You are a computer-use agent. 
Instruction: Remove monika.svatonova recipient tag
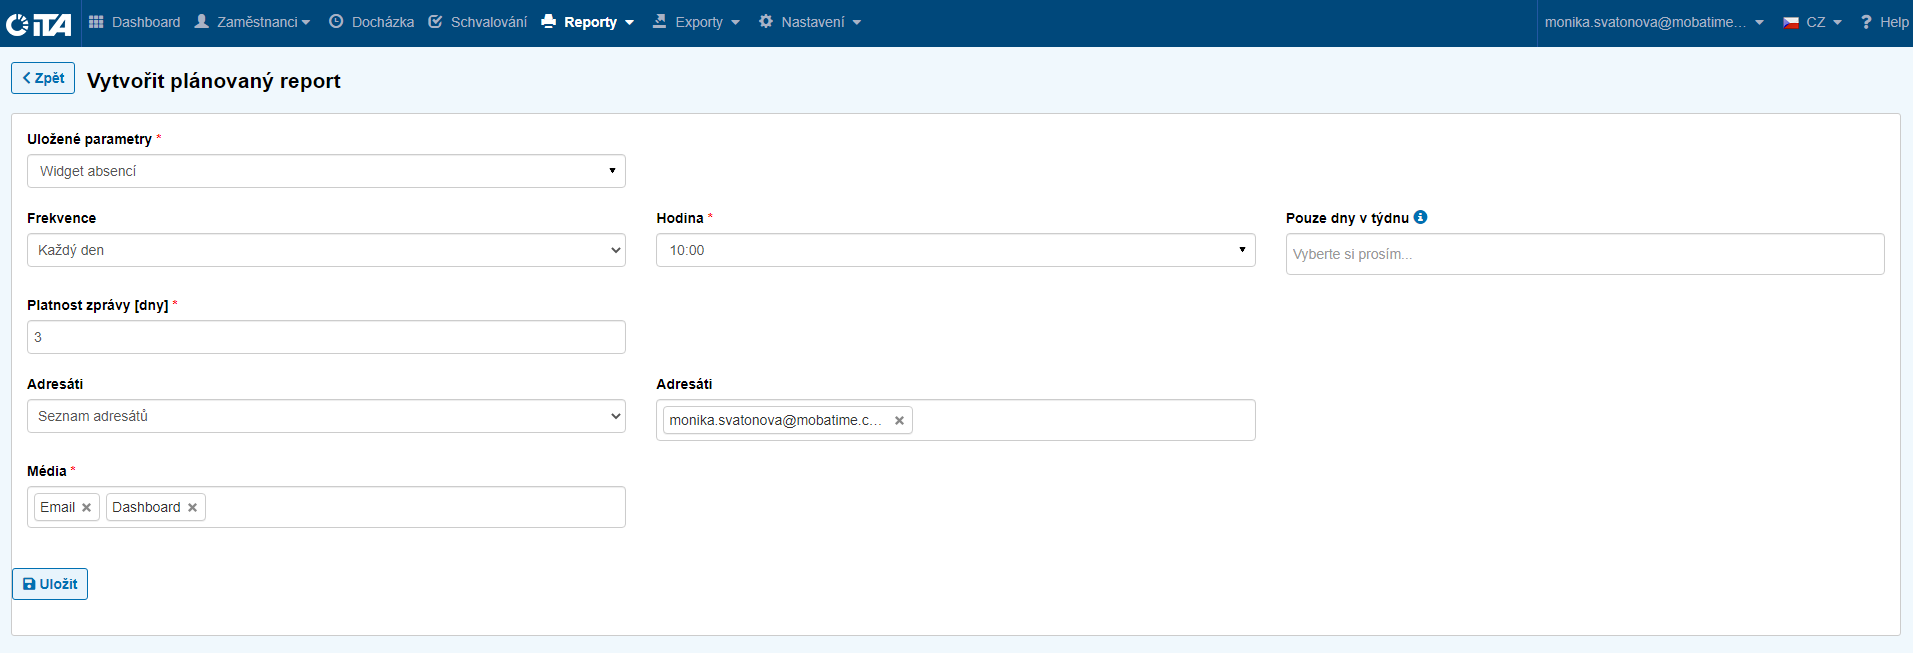(899, 421)
